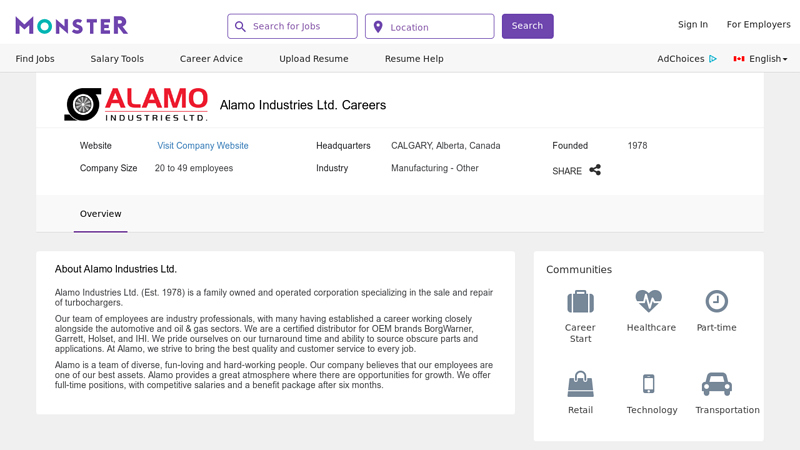Click the 'Founded' label
The width and height of the screenshot is (800, 450).
point(570,145)
